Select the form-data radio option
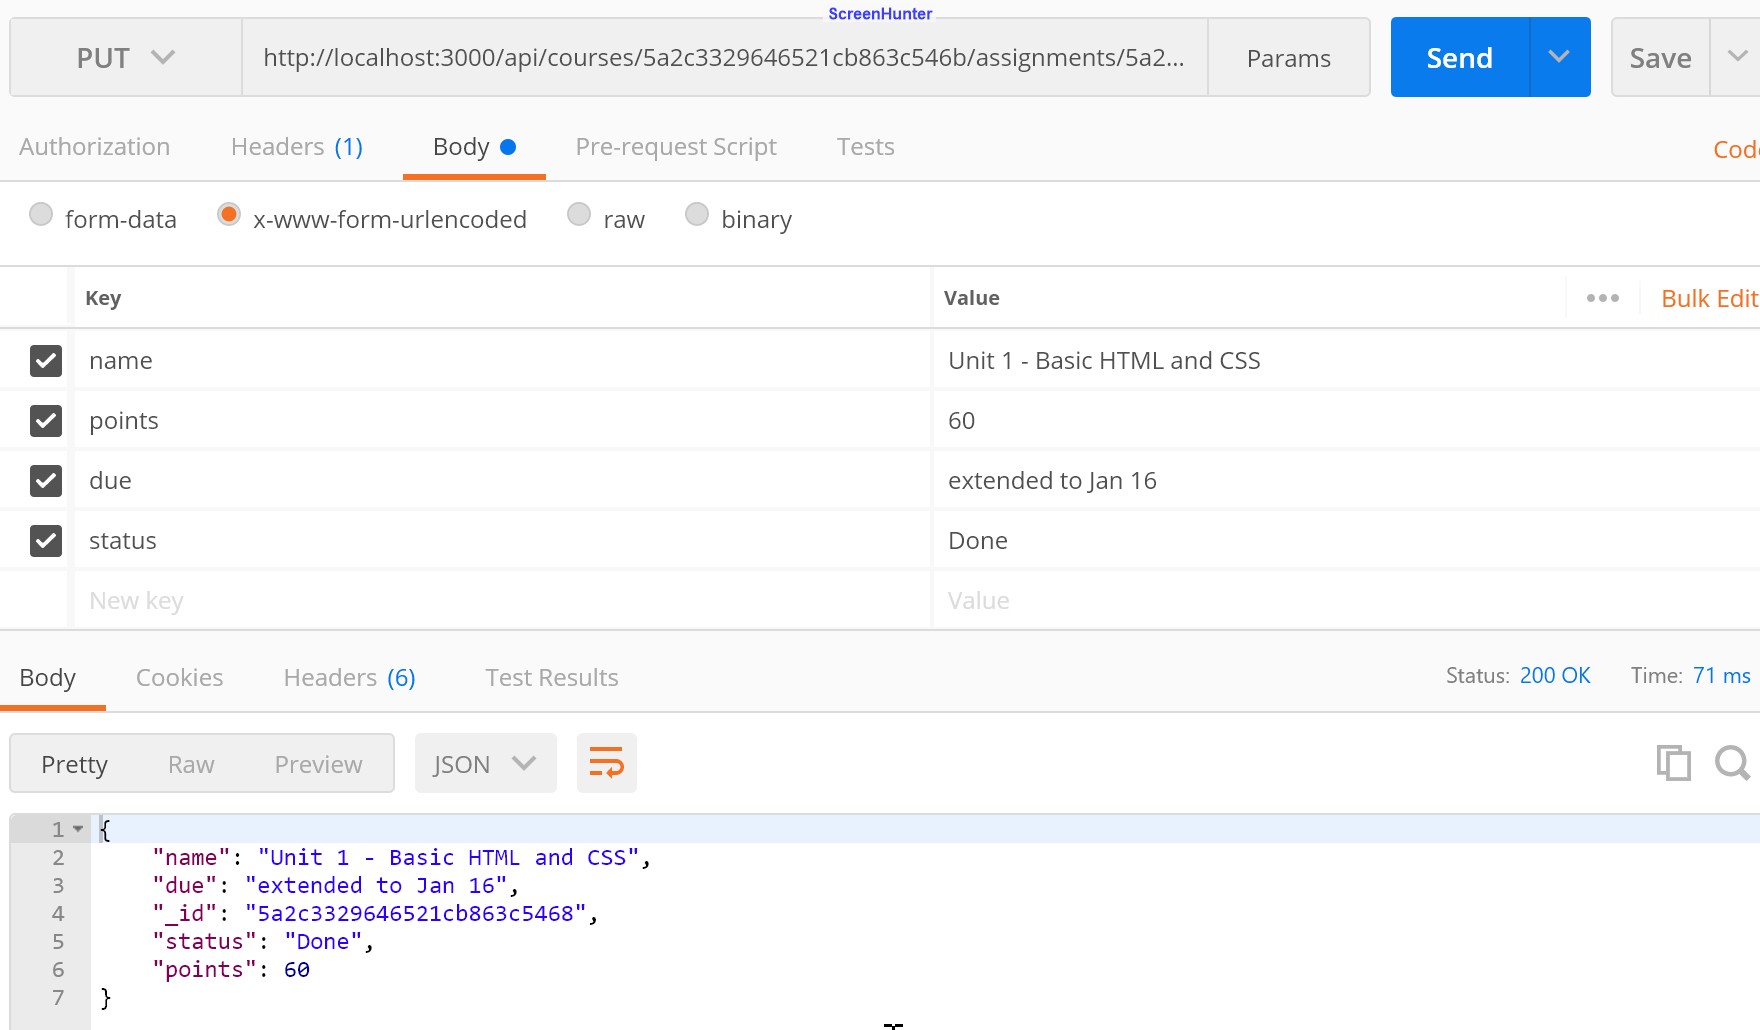Viewport: 1760px width, 1030px height. tap(41, 215)
